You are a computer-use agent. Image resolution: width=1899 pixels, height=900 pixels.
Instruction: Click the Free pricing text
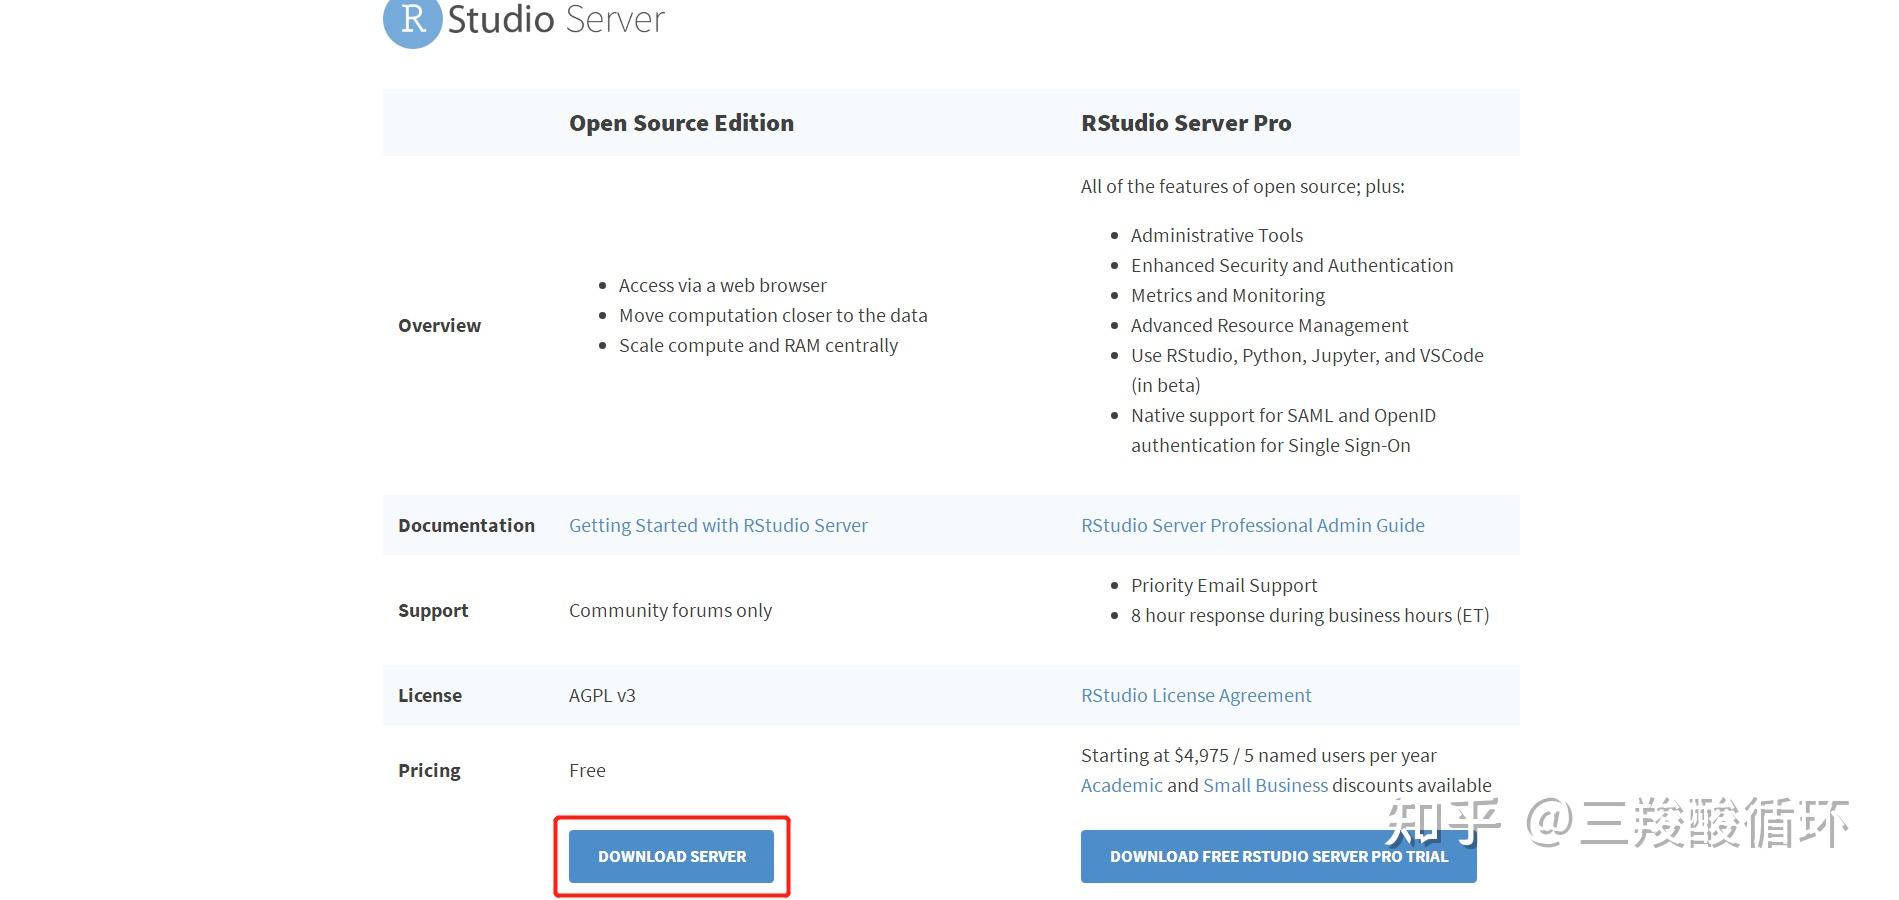coord(587,770)
